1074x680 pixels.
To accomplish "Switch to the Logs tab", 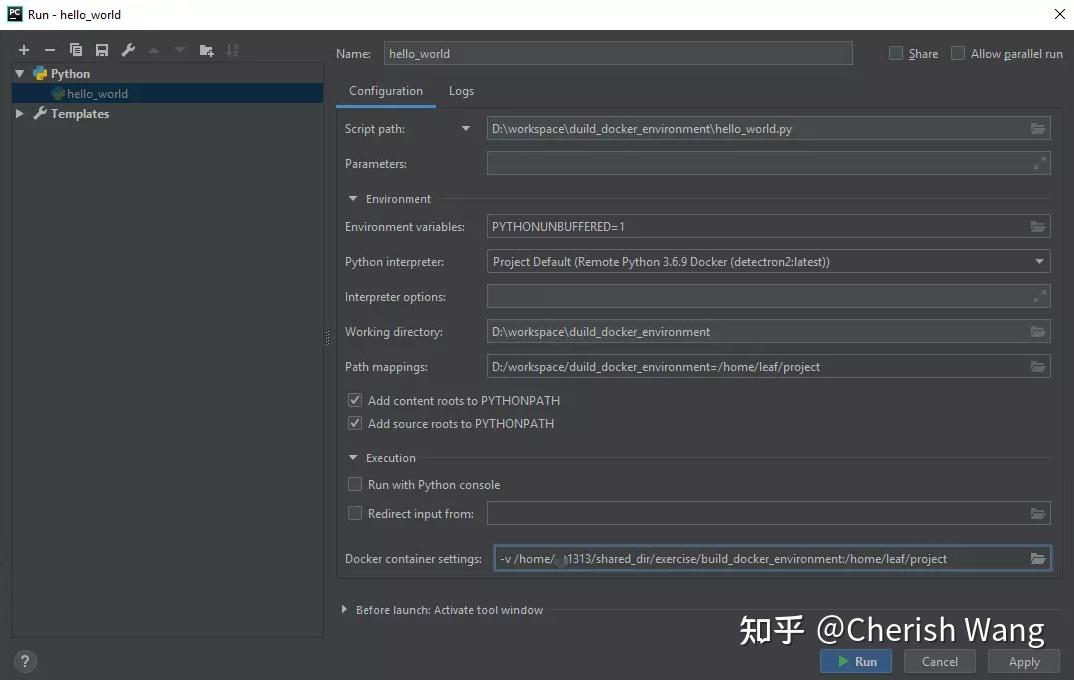I will click(x=461, y=90).
